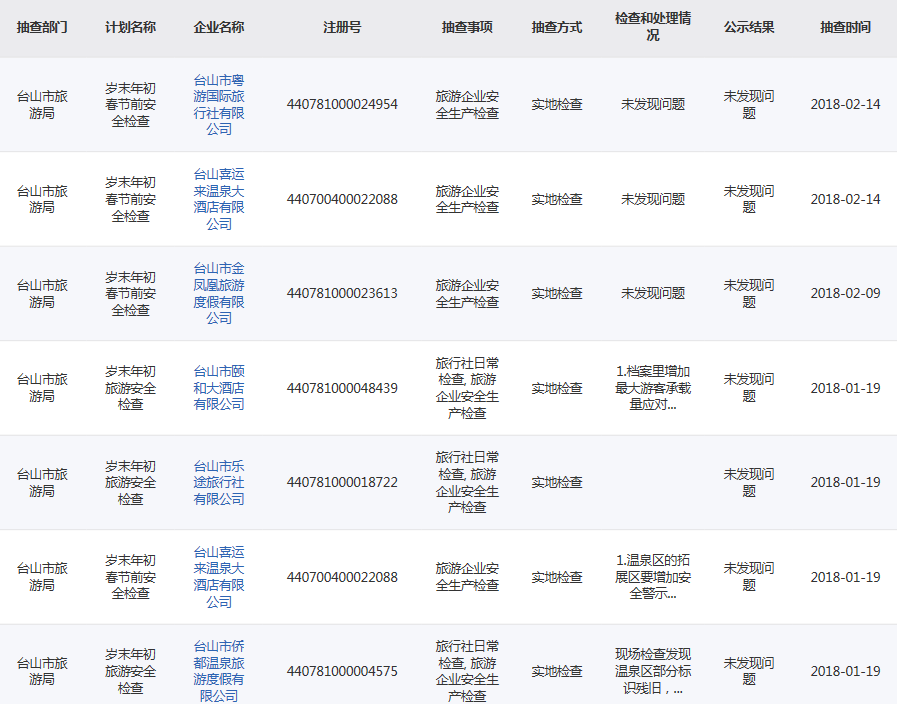
Task: Click the 注册号 column header
Action: tap(342, 27)
